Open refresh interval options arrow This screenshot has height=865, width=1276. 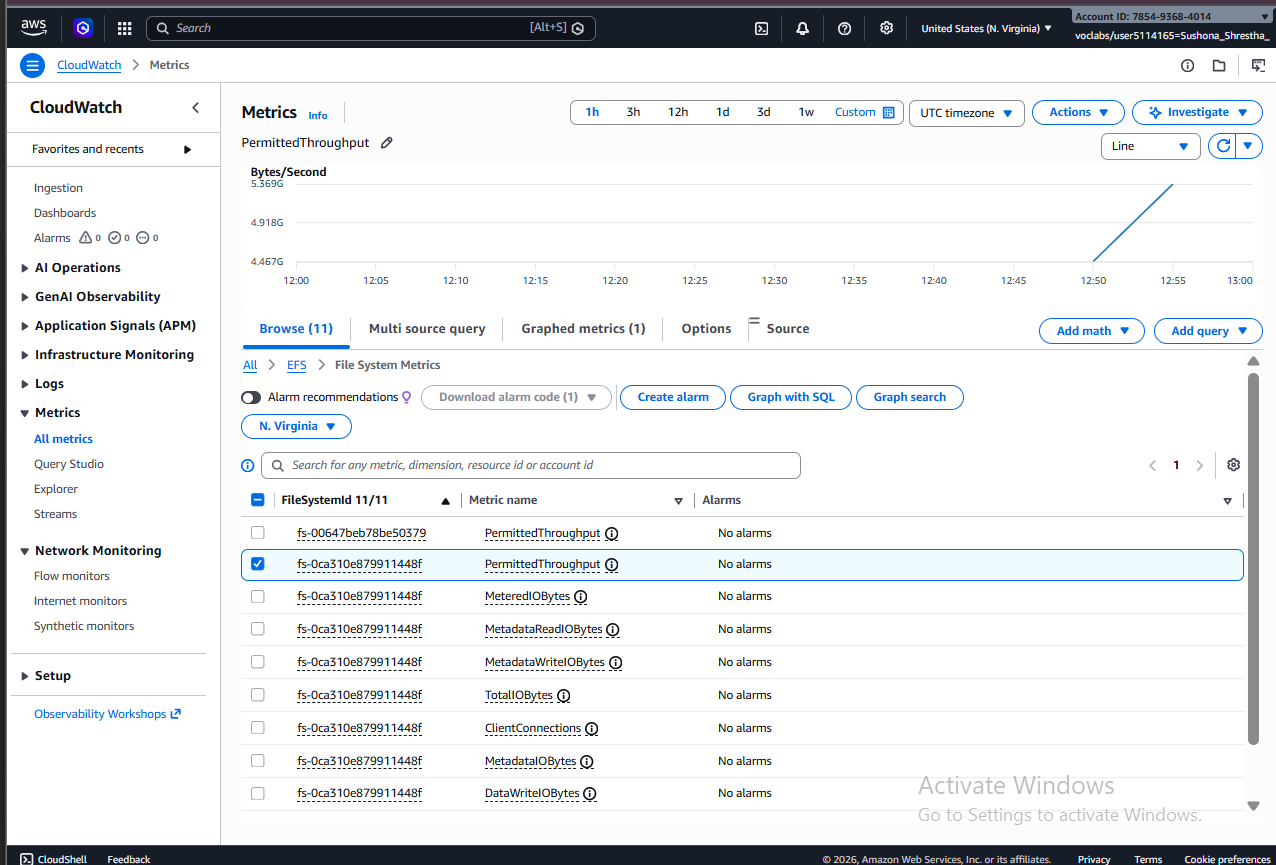pos(1249,146)
